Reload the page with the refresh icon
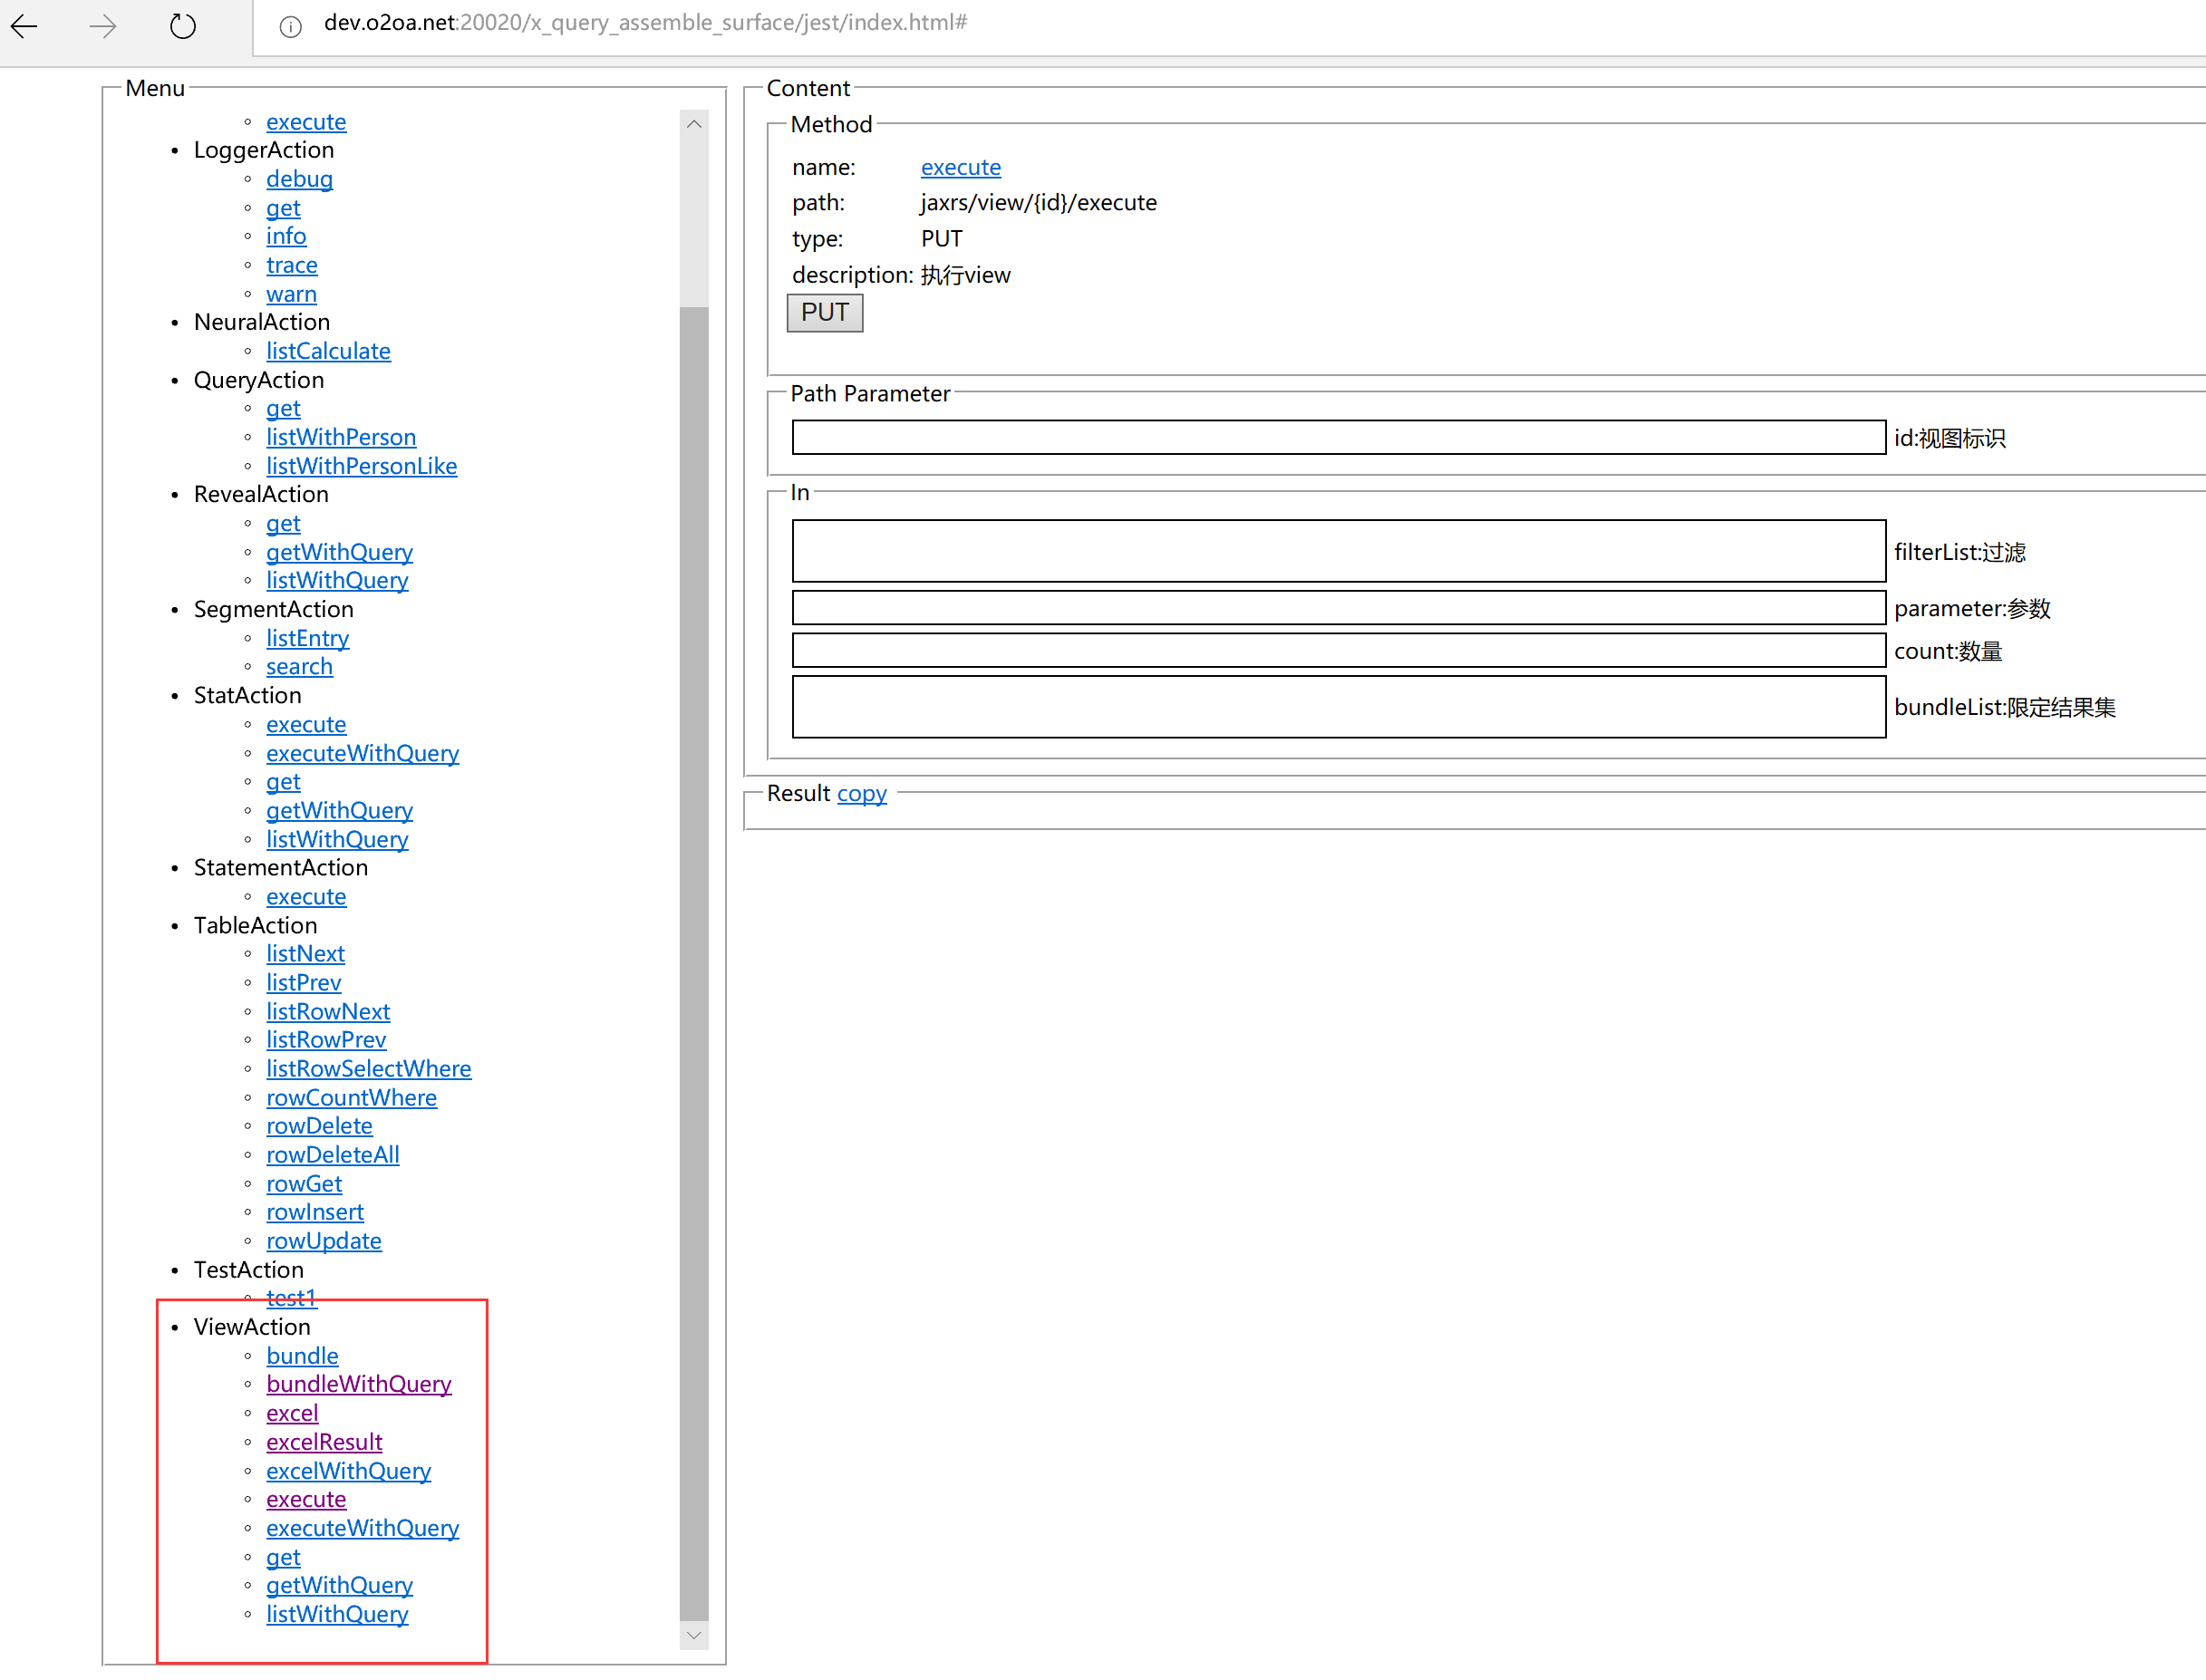 183,26
